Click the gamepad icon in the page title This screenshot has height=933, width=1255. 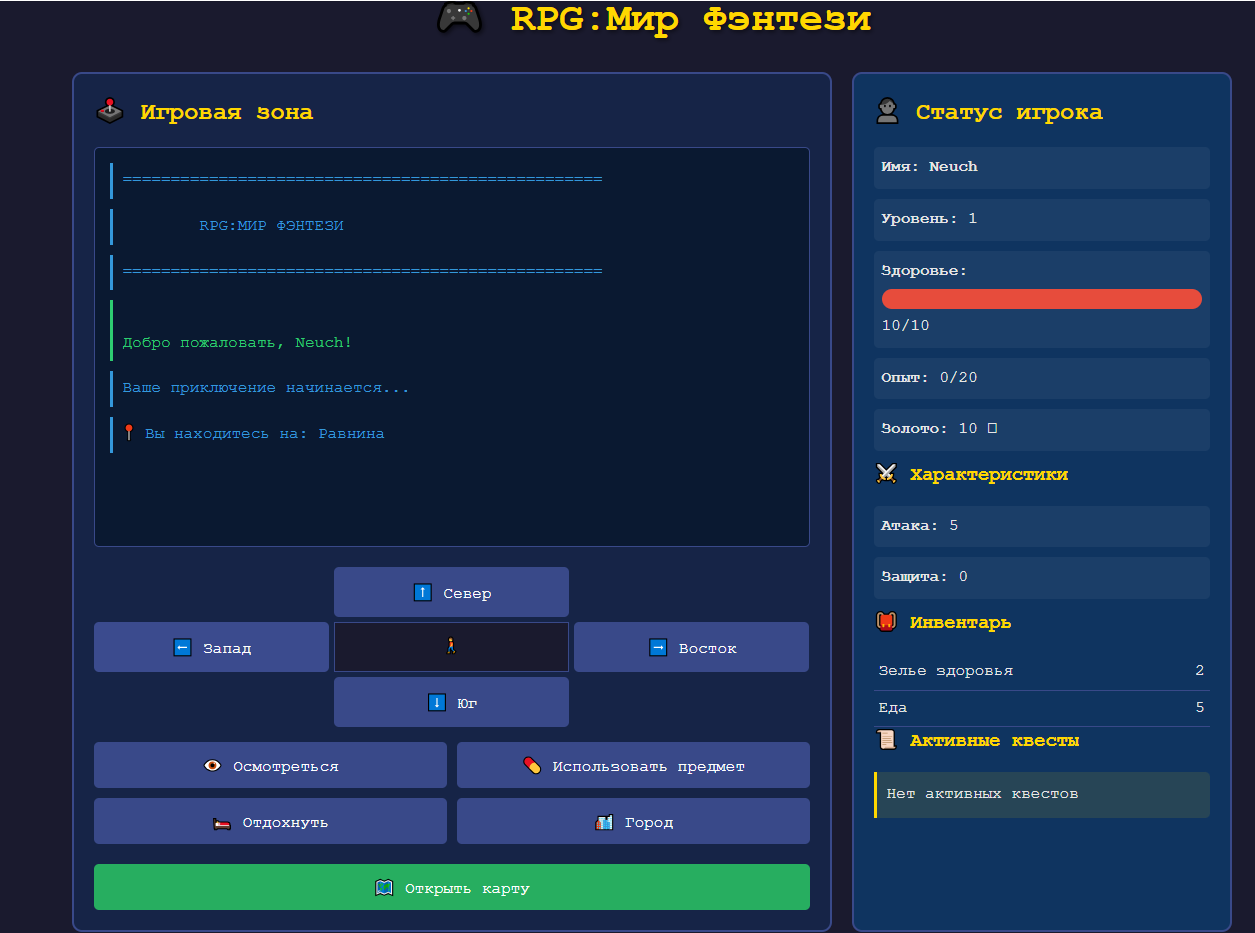[460, 18]
